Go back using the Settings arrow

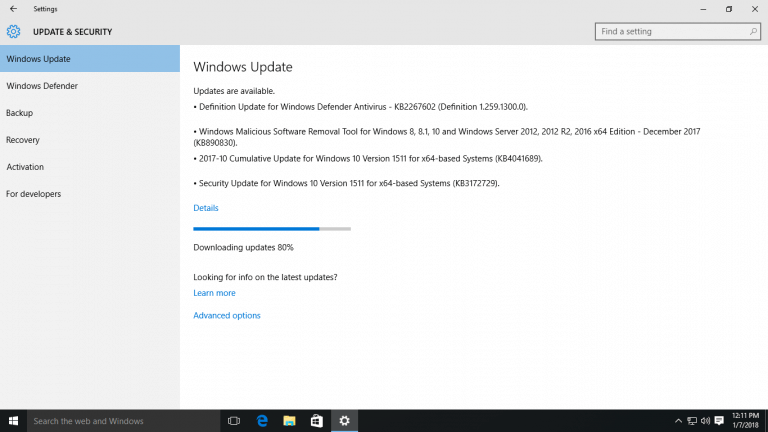click(x=13, y=9)
